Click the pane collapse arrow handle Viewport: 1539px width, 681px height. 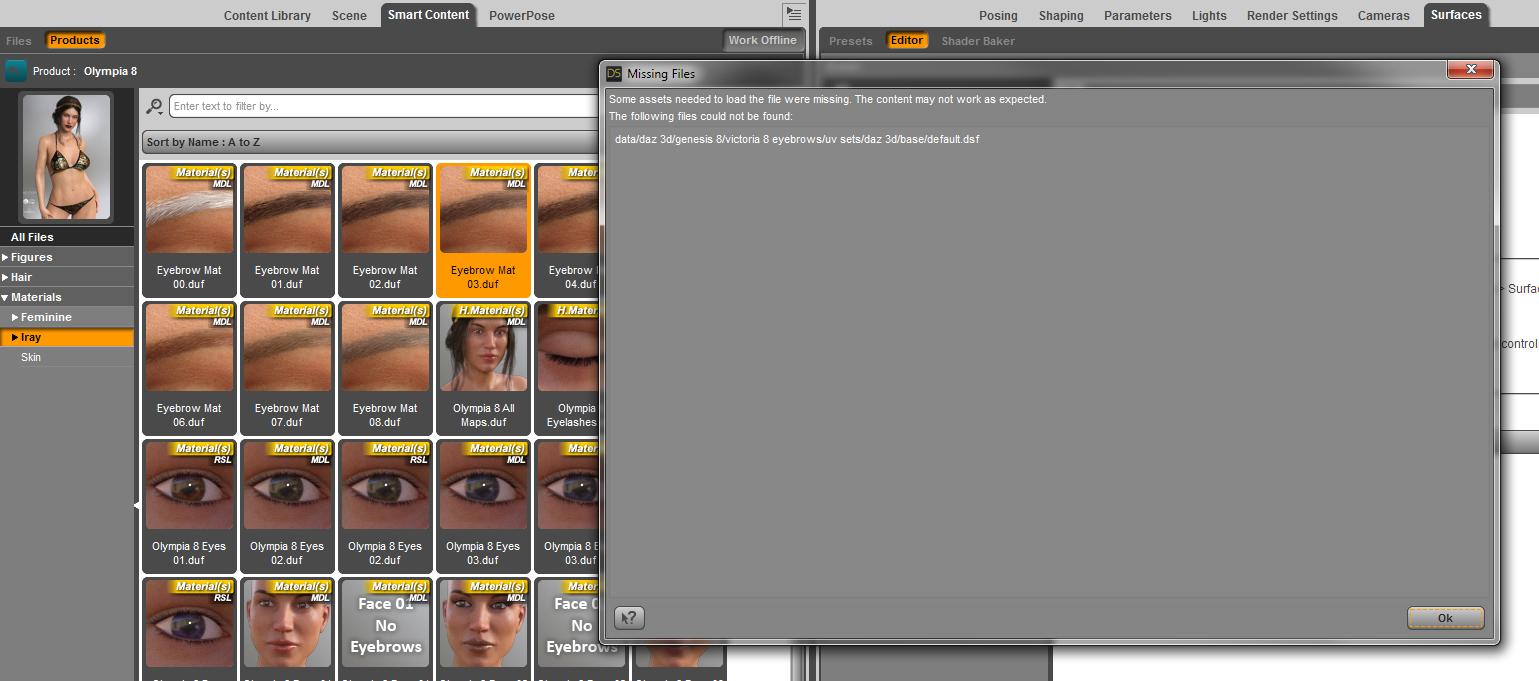point(137,506)
